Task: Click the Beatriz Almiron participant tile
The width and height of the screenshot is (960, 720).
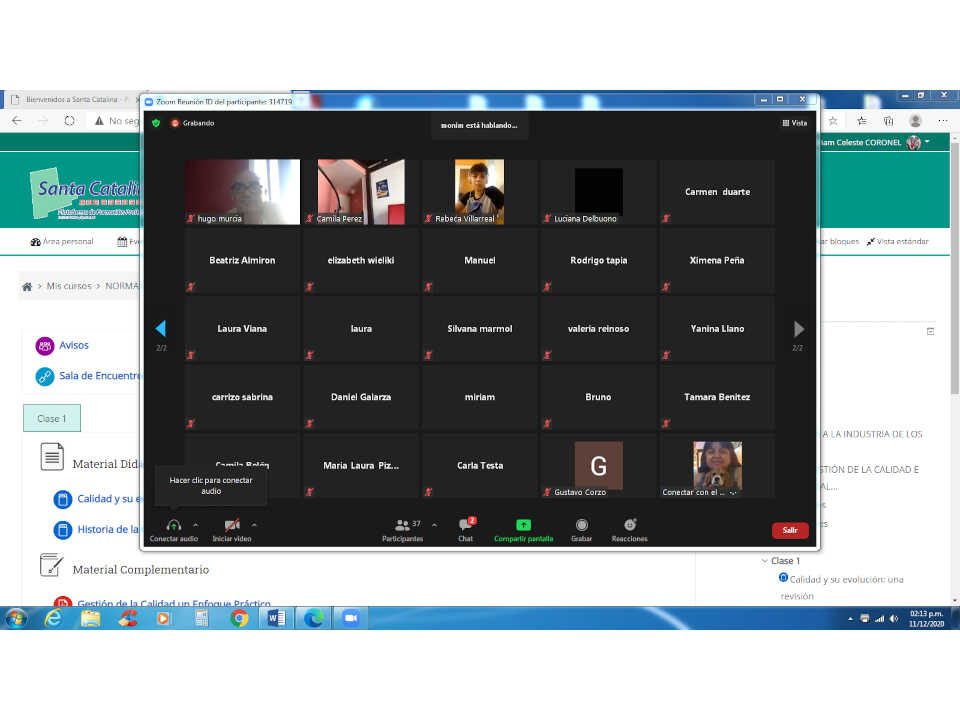Action: [242, 260]
